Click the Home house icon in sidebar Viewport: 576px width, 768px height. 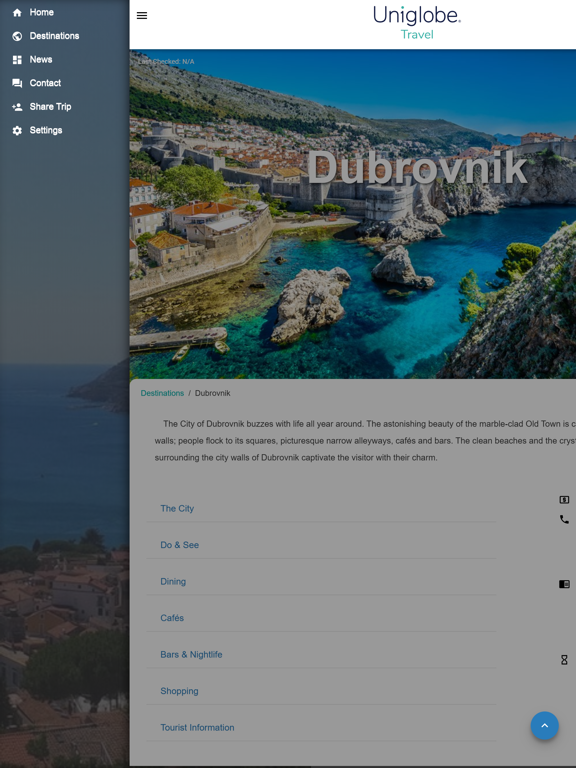click(x=17, y=13)
